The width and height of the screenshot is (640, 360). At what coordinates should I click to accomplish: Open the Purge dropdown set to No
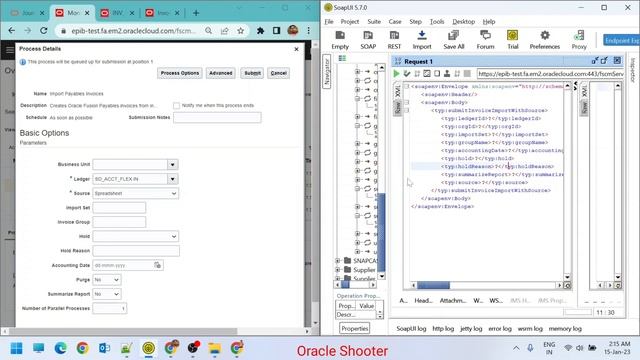pyautogui.click(x=107, y=280)
